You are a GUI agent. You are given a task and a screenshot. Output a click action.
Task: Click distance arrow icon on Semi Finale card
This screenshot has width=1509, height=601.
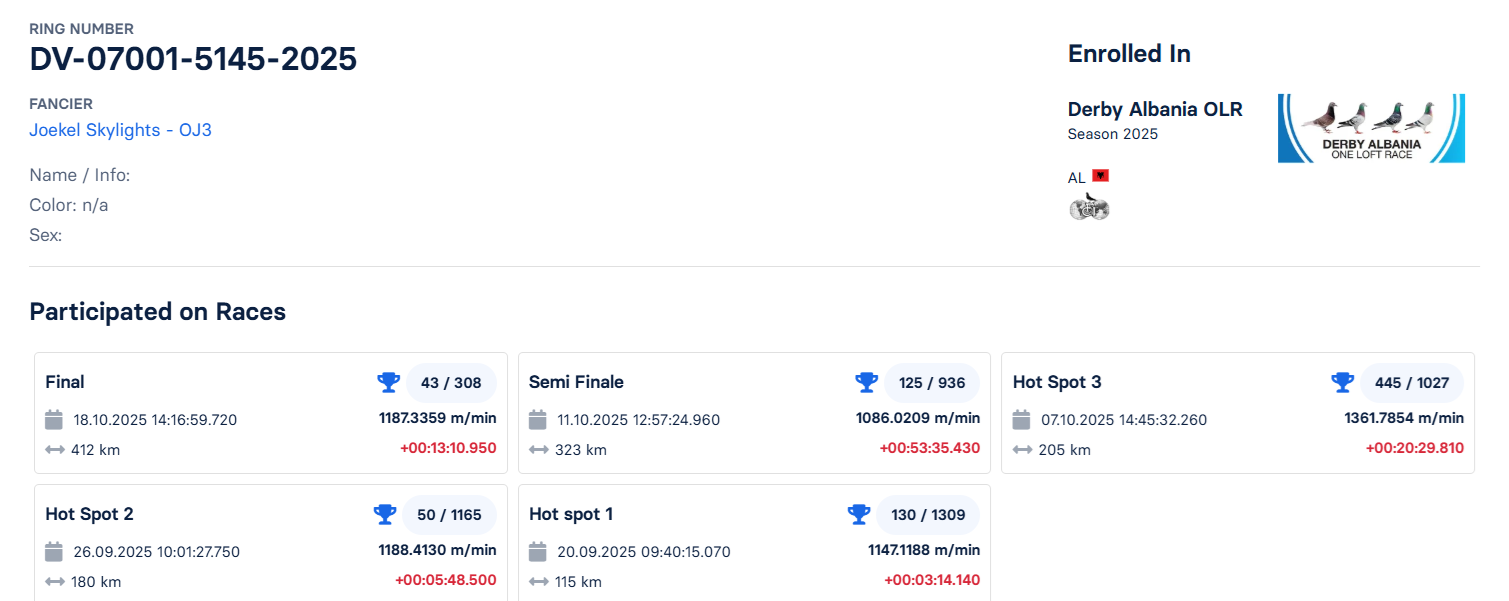pos(538,450)
